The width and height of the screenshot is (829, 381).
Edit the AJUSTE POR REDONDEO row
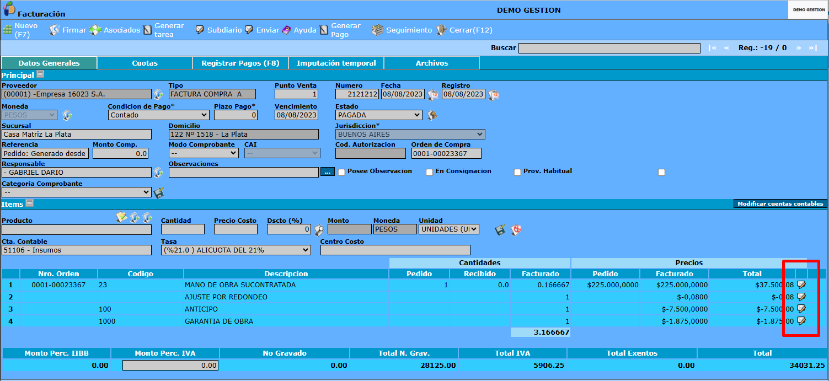pos(802,296)
